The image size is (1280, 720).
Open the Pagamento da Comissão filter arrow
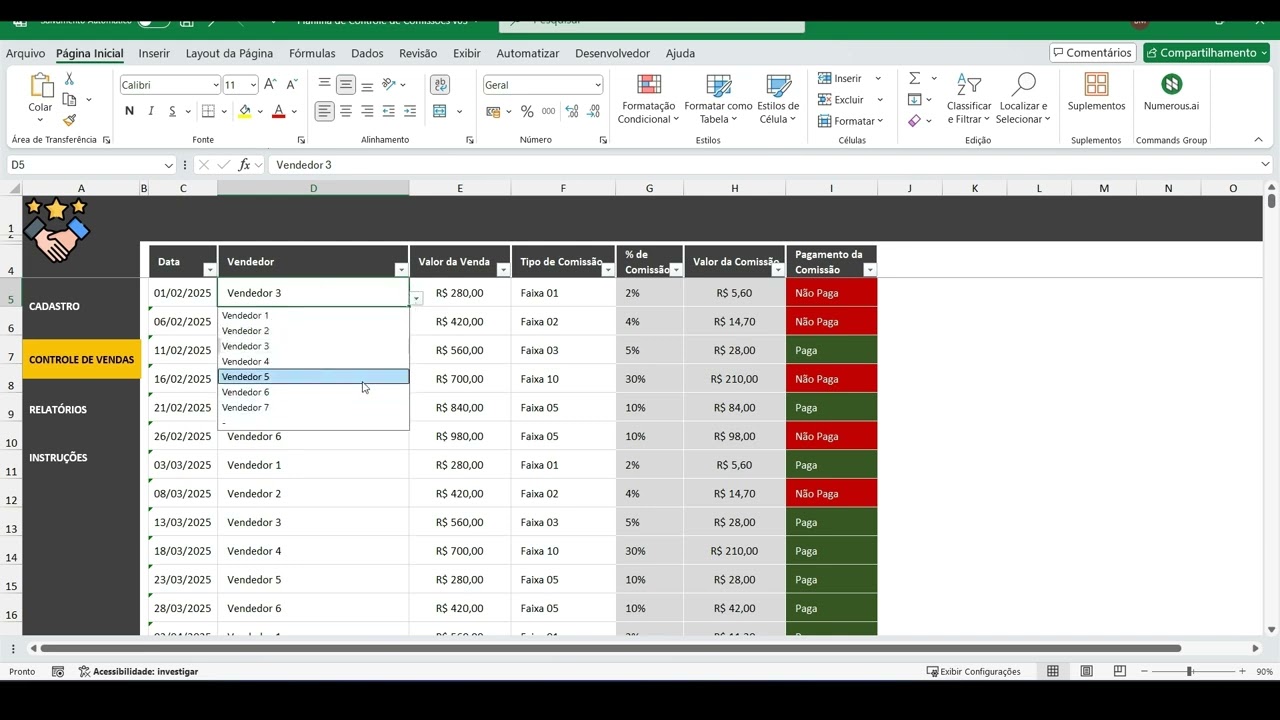pos(869,270)
